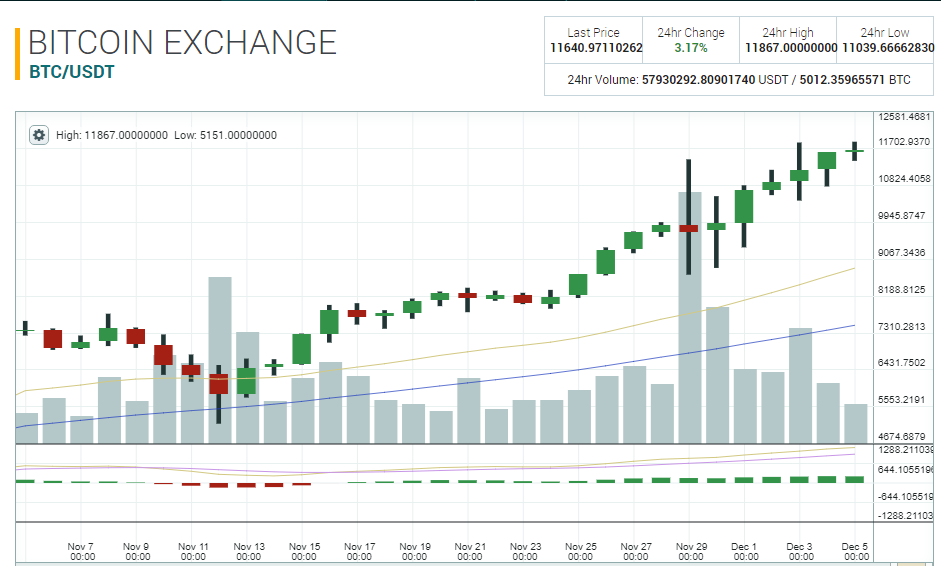Image resolution: width=941 pixels, height=566 pixels.
Task: Select the green candlestick above Nov 13
Action: [246, 381]
